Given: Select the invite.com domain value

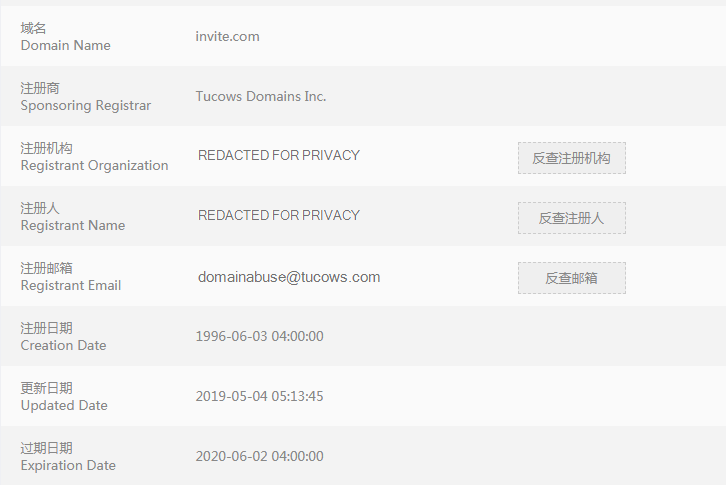Looking at the screenshot, I should pos(227,36).
